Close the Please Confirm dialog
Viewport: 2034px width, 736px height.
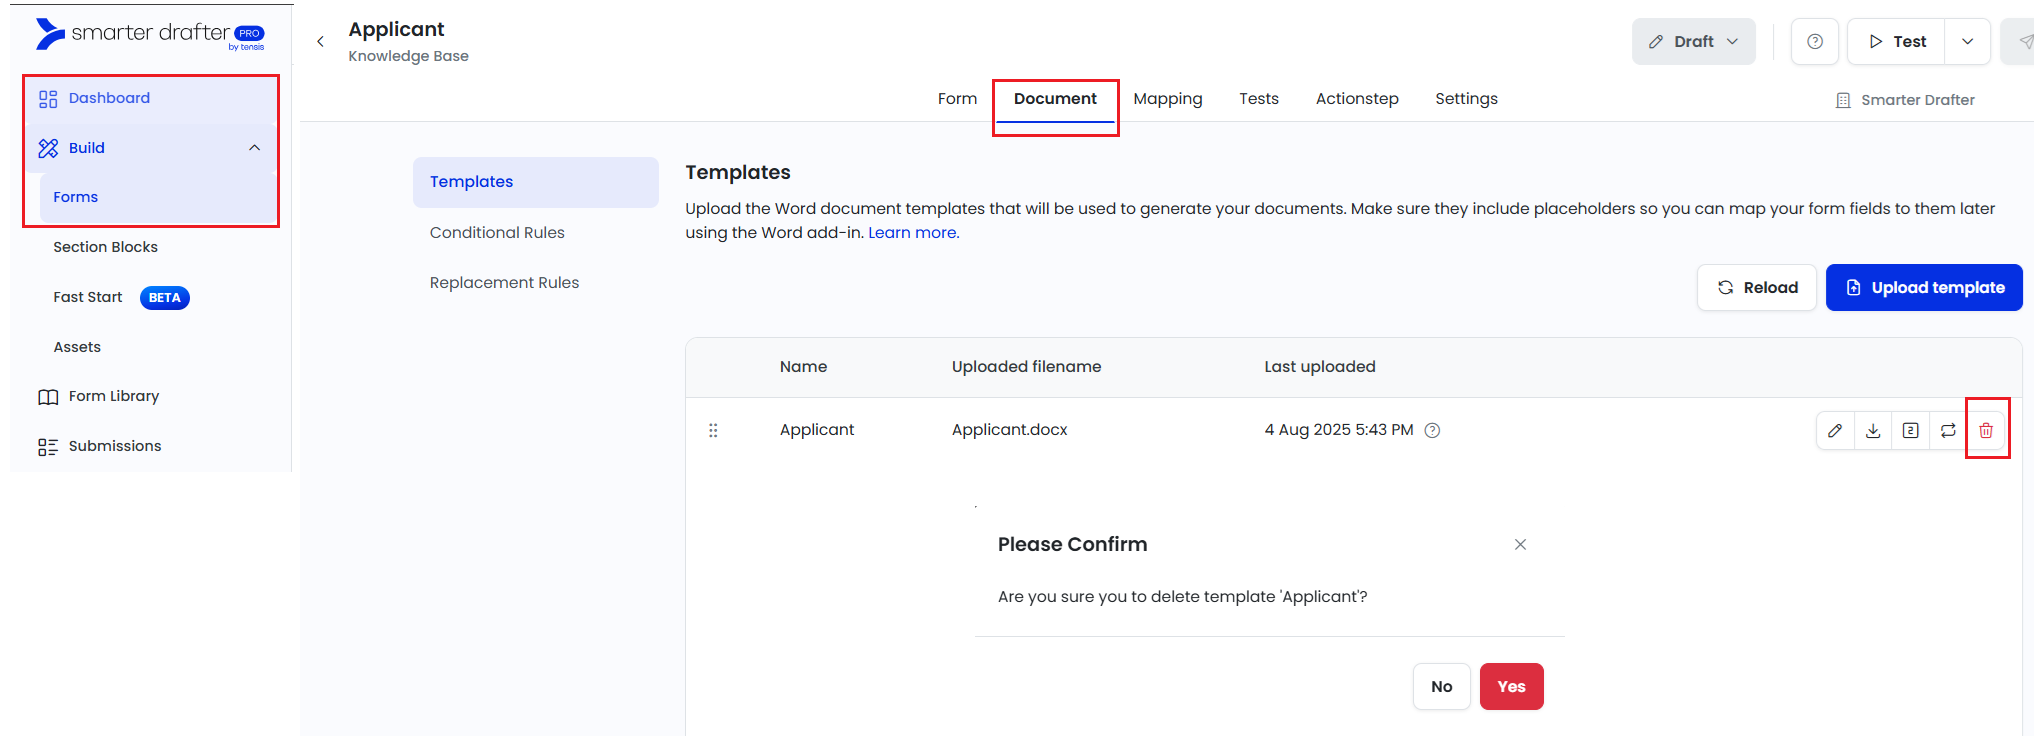coord(1520,544)
